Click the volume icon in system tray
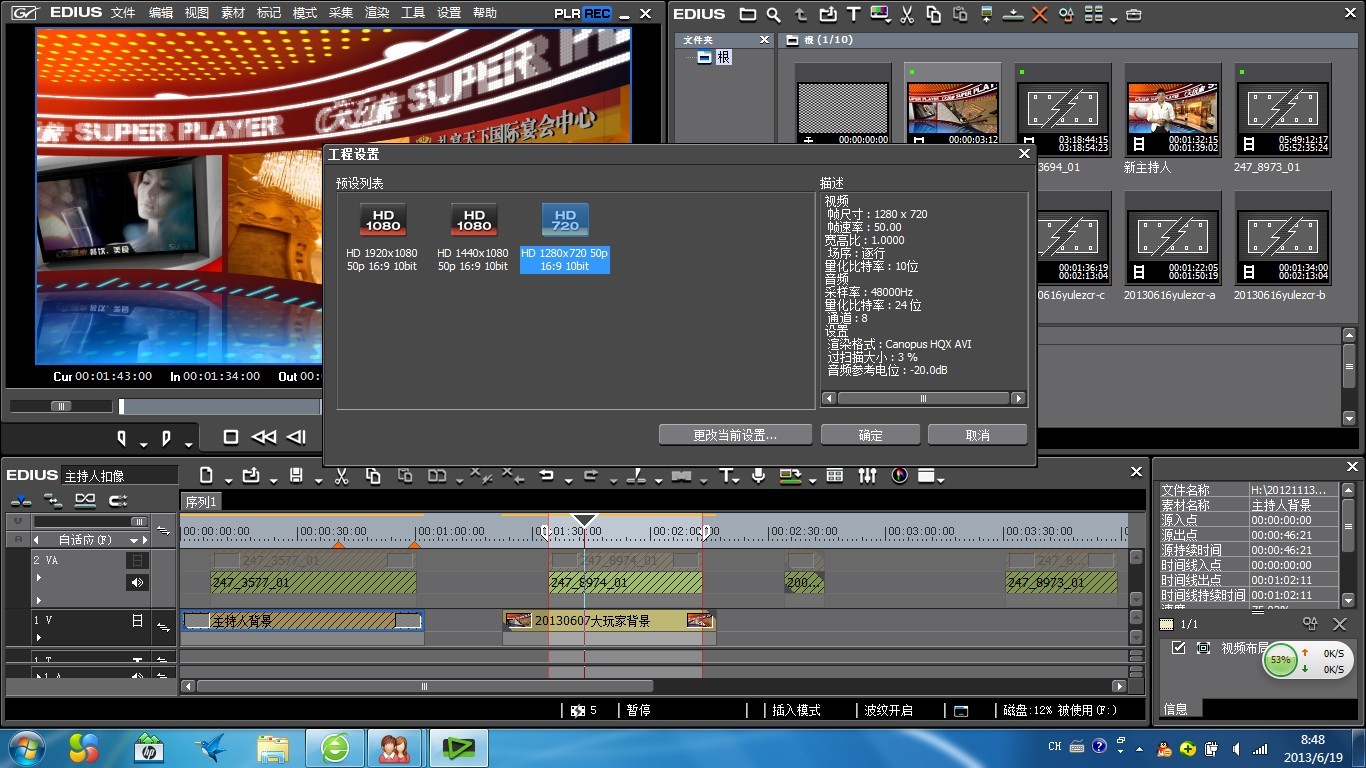 pyautogui.click(x=1237, y=748)
